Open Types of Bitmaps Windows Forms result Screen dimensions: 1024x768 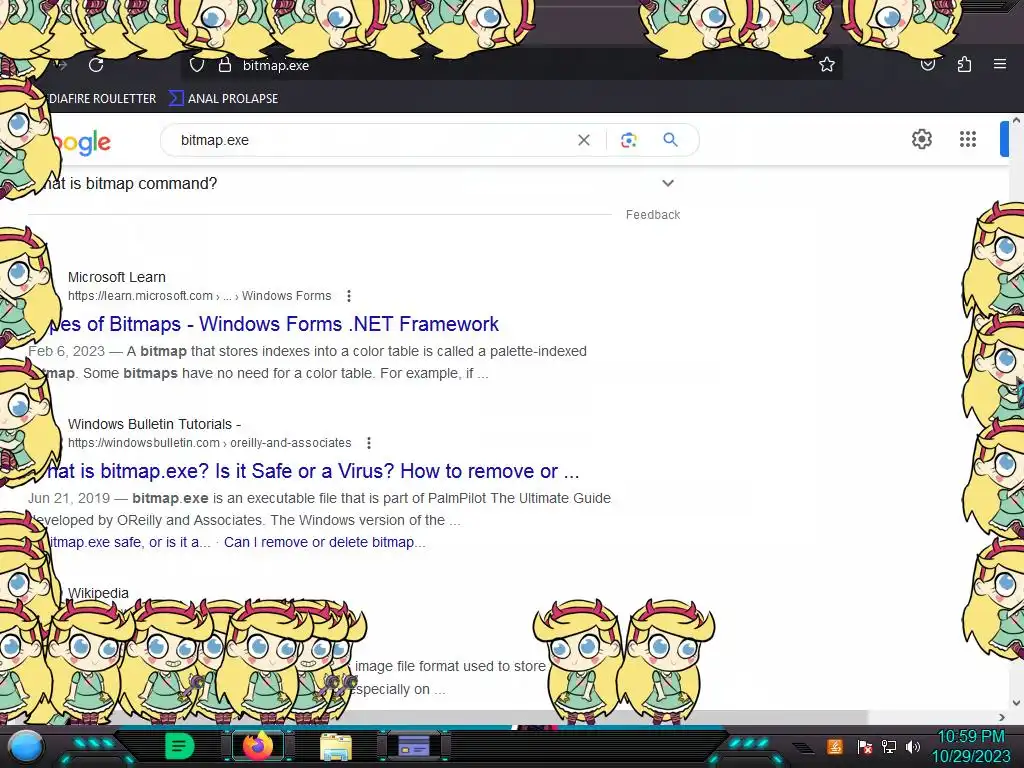274,324
